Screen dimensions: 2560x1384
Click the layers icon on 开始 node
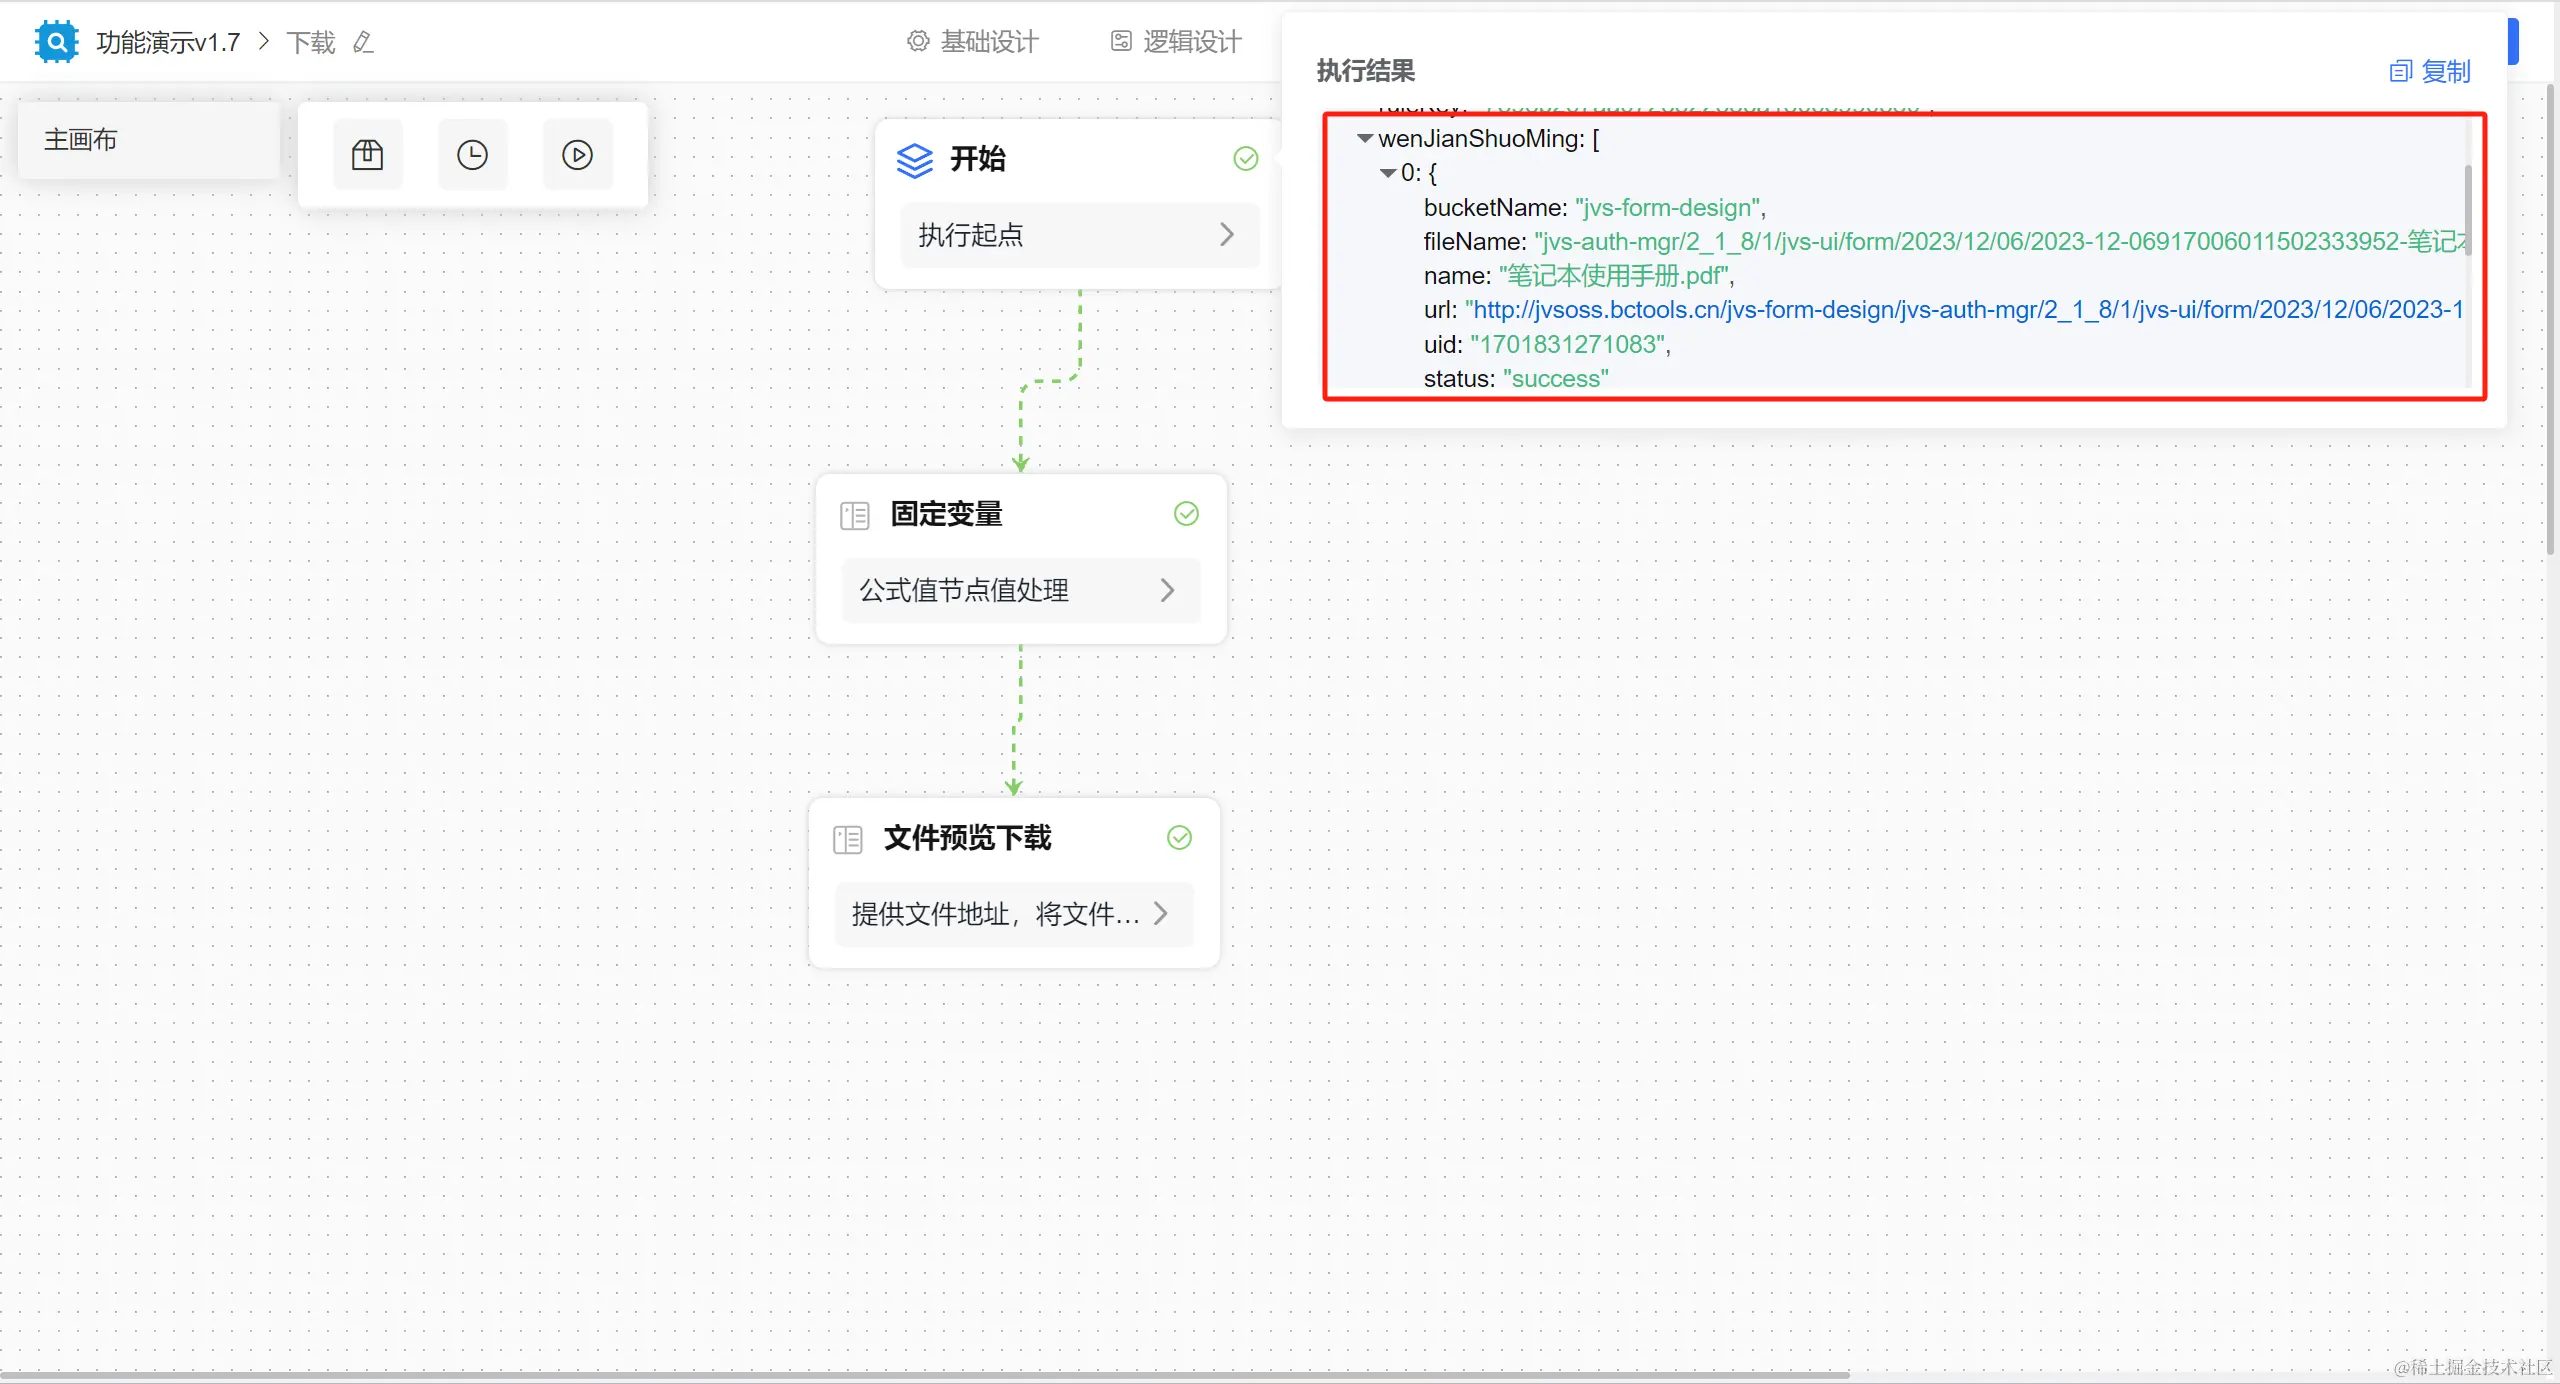click(x=914, y=160)
